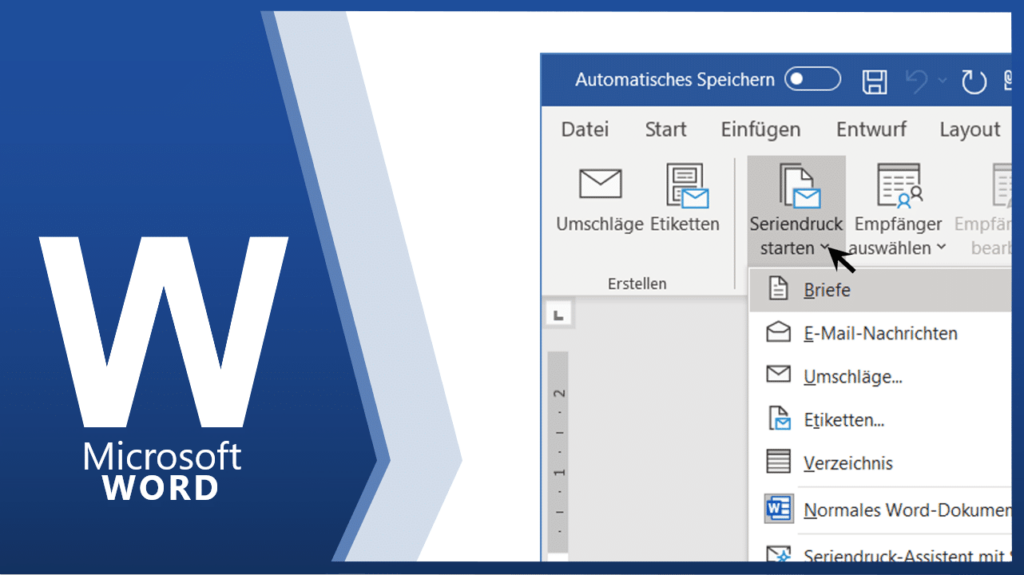This screenshot has width=1024, height=575.
Task: Switch to the Entwurf tab
Action: tap(871, 130)
